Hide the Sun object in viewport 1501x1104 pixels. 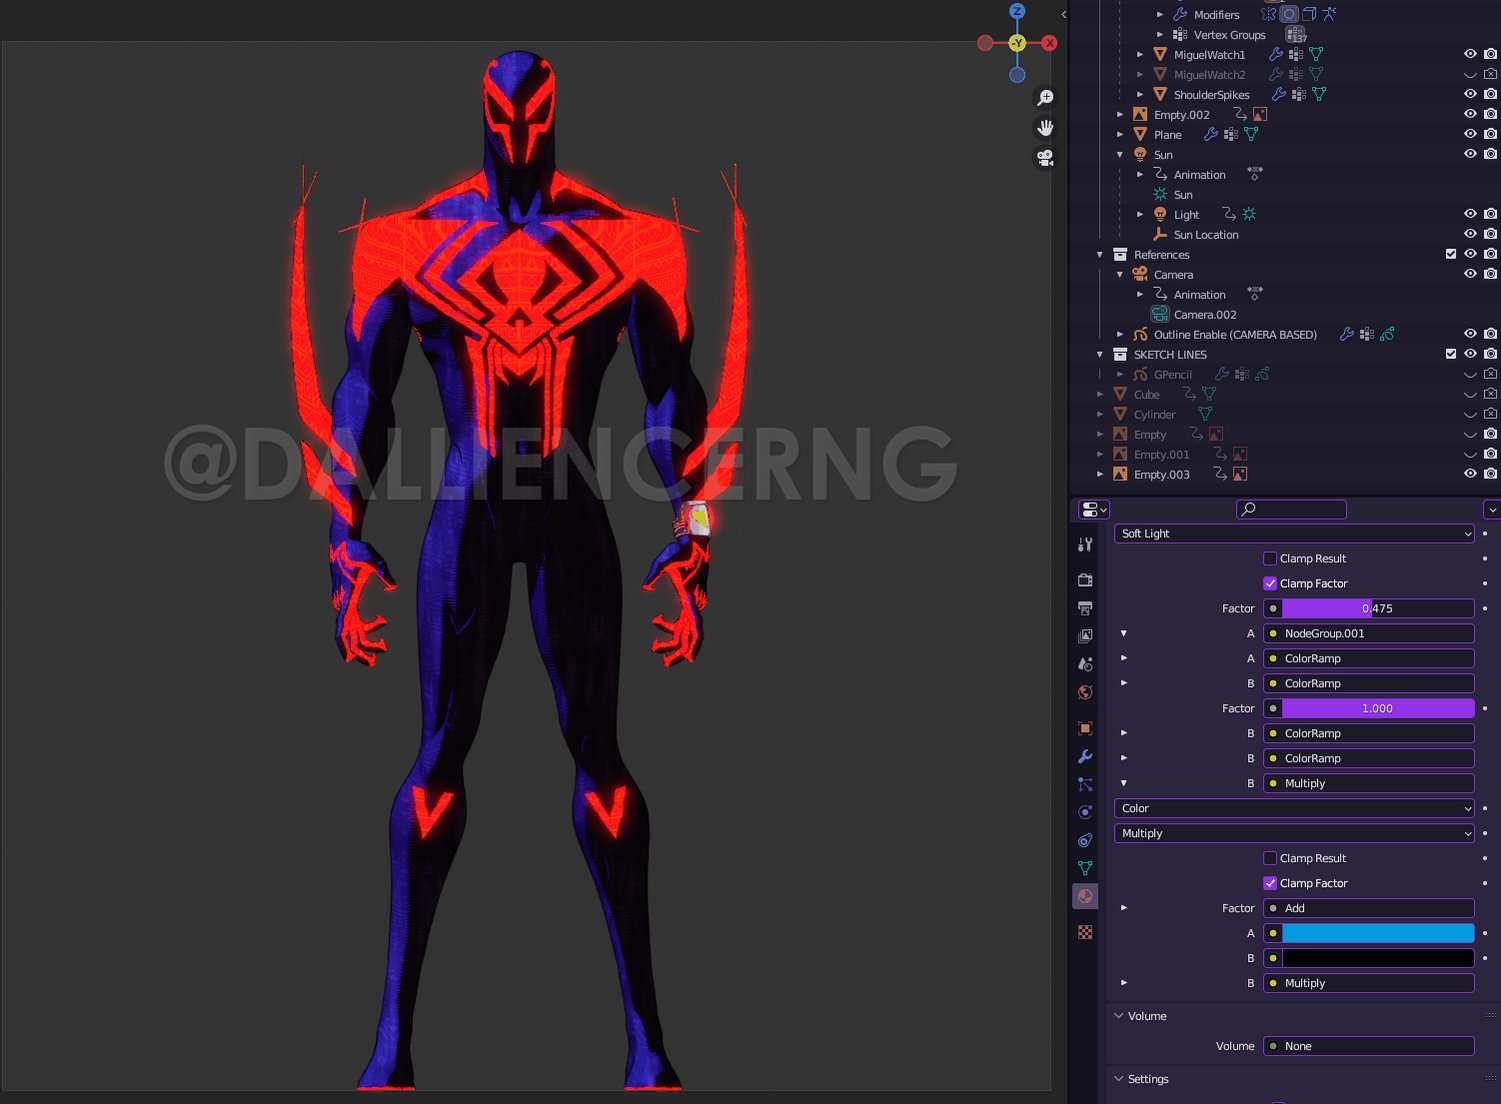(1470, 154)
